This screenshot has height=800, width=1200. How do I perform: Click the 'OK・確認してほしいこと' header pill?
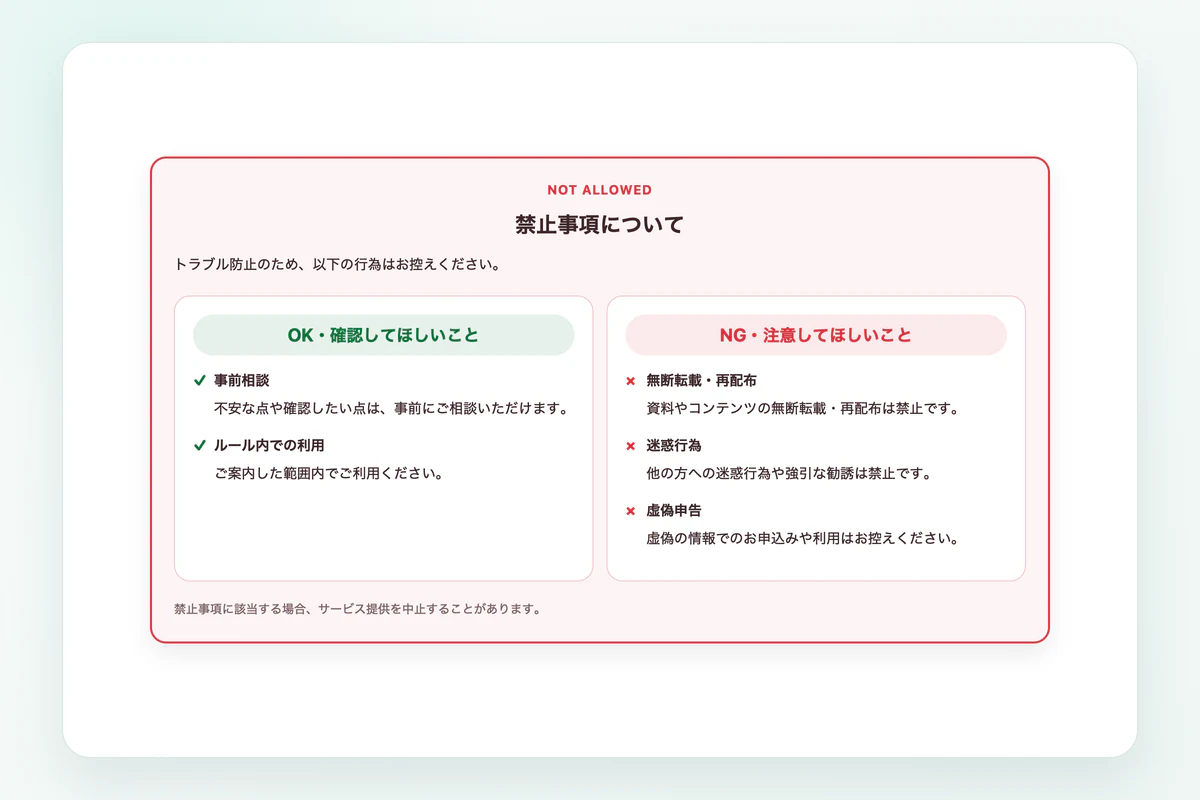click(384, 335)
